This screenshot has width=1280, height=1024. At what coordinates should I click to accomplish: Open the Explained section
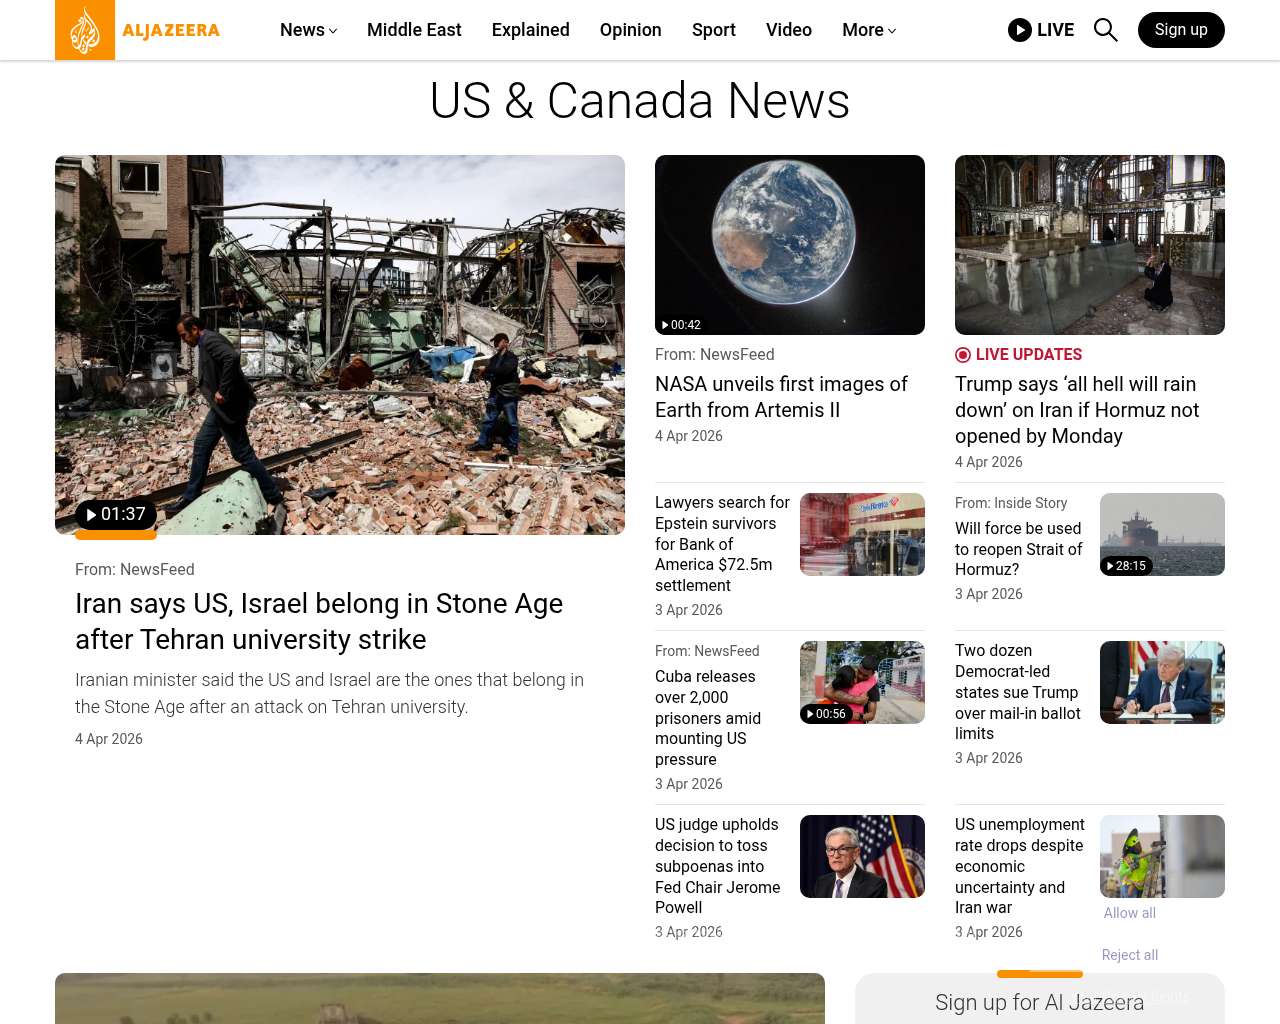(x=531, y=30)
